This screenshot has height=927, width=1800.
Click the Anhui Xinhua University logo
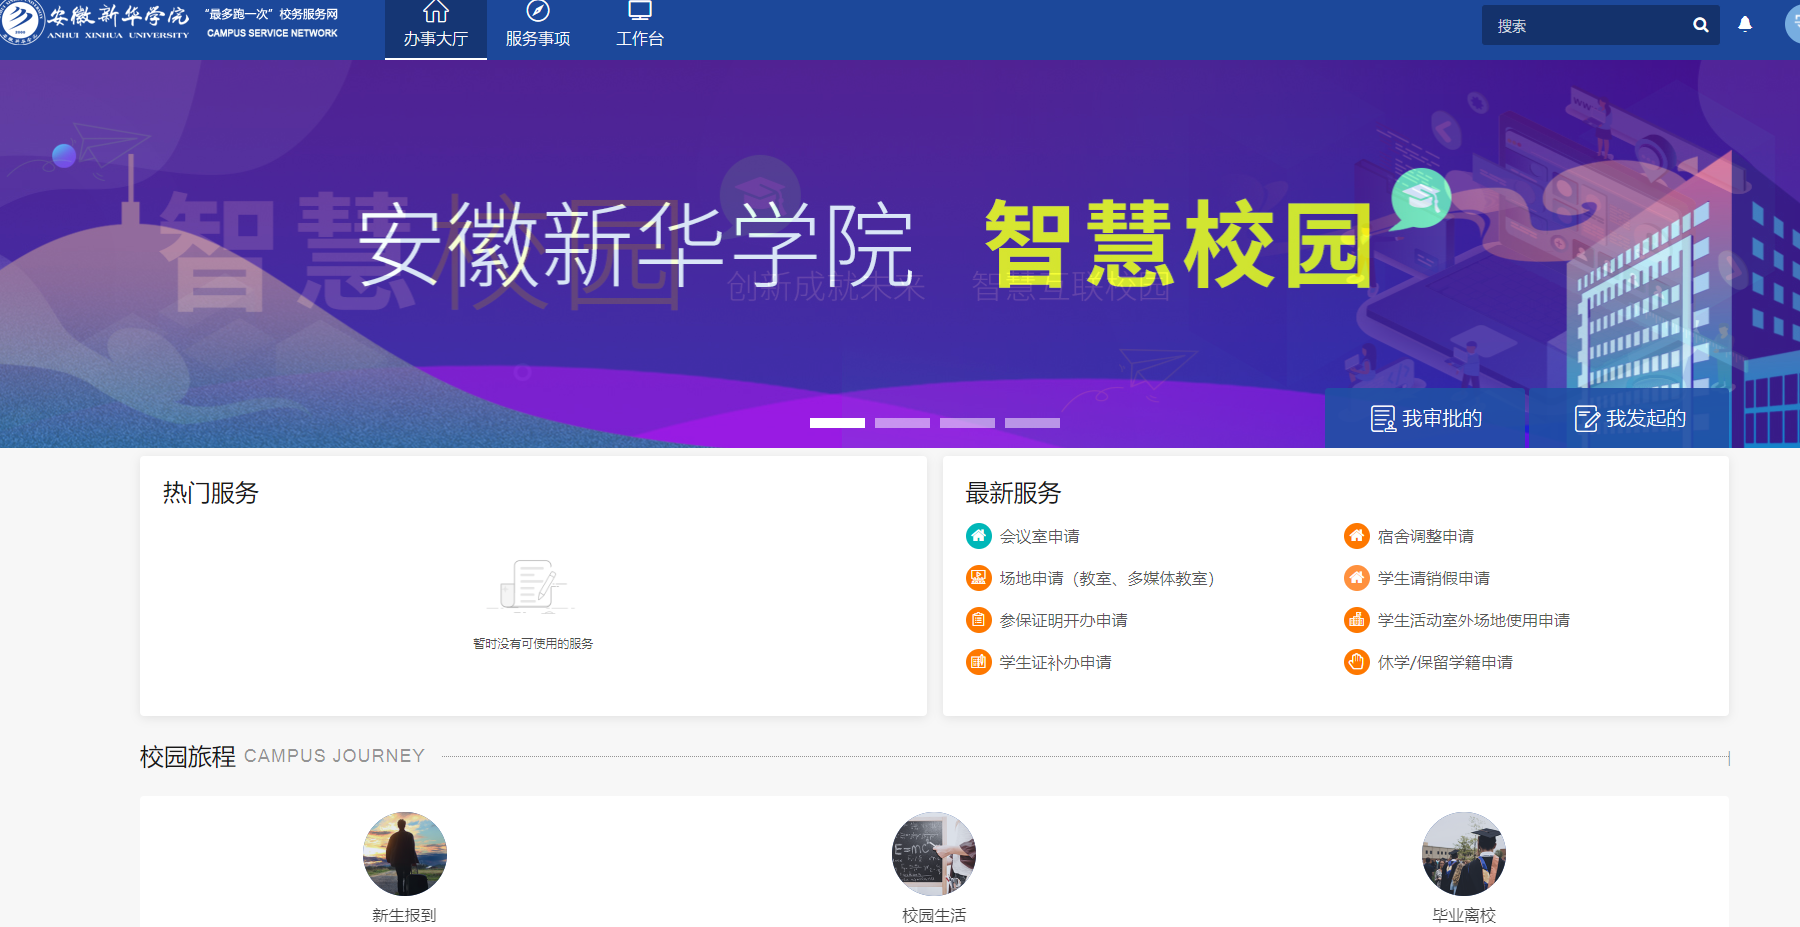95,22
